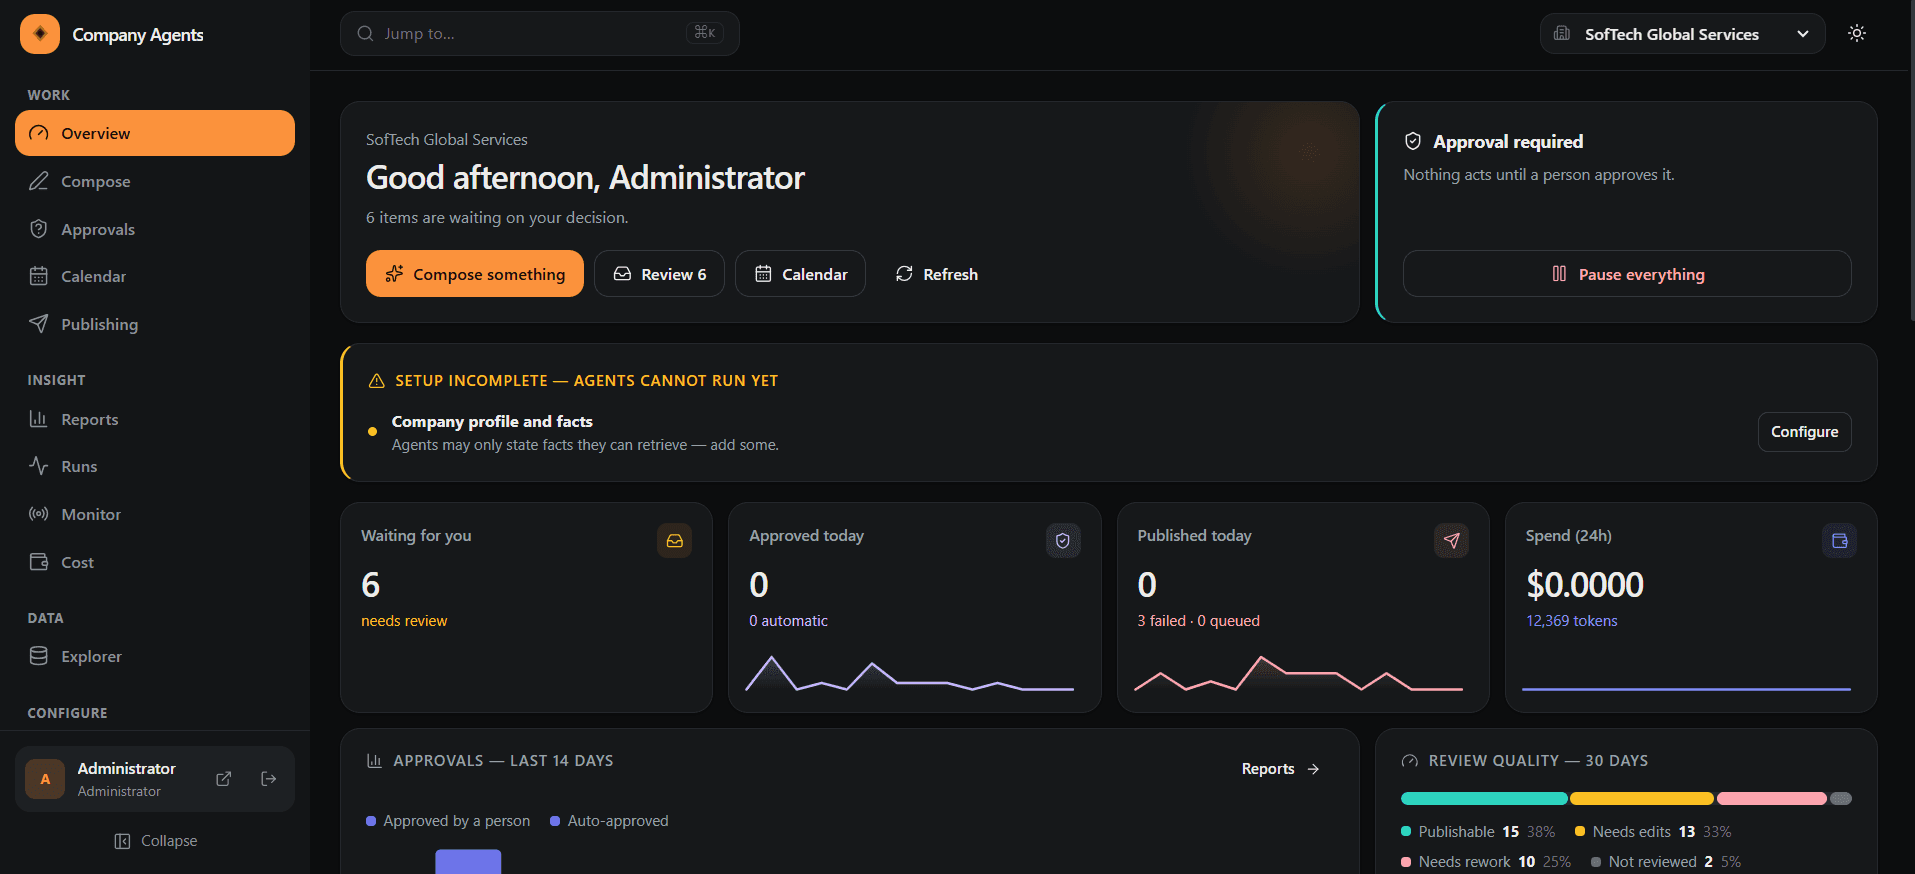Select Calendar in the sidebar navigation

pyautogui.click(x=155, y=276)
